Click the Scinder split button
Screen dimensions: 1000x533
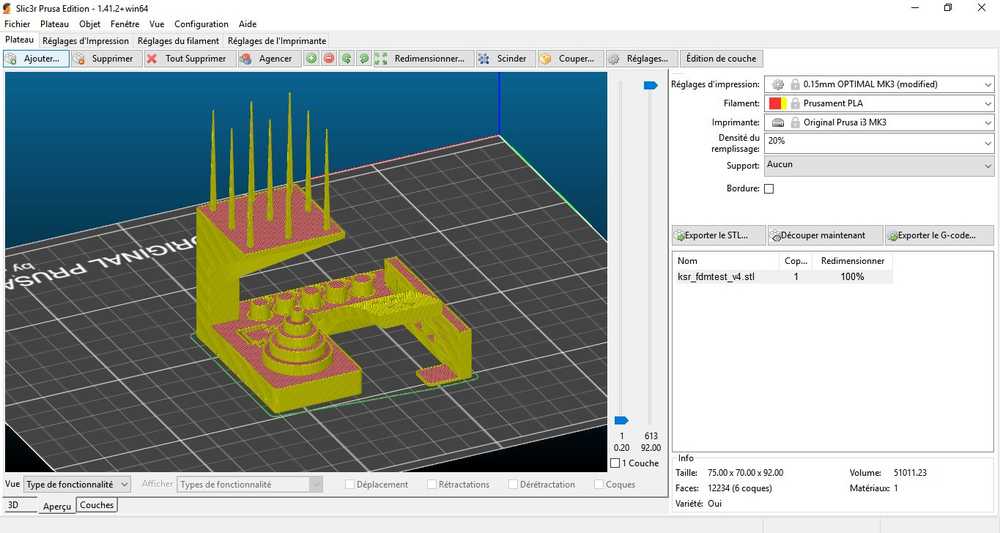pyautogui.click(x=503, y=59)
